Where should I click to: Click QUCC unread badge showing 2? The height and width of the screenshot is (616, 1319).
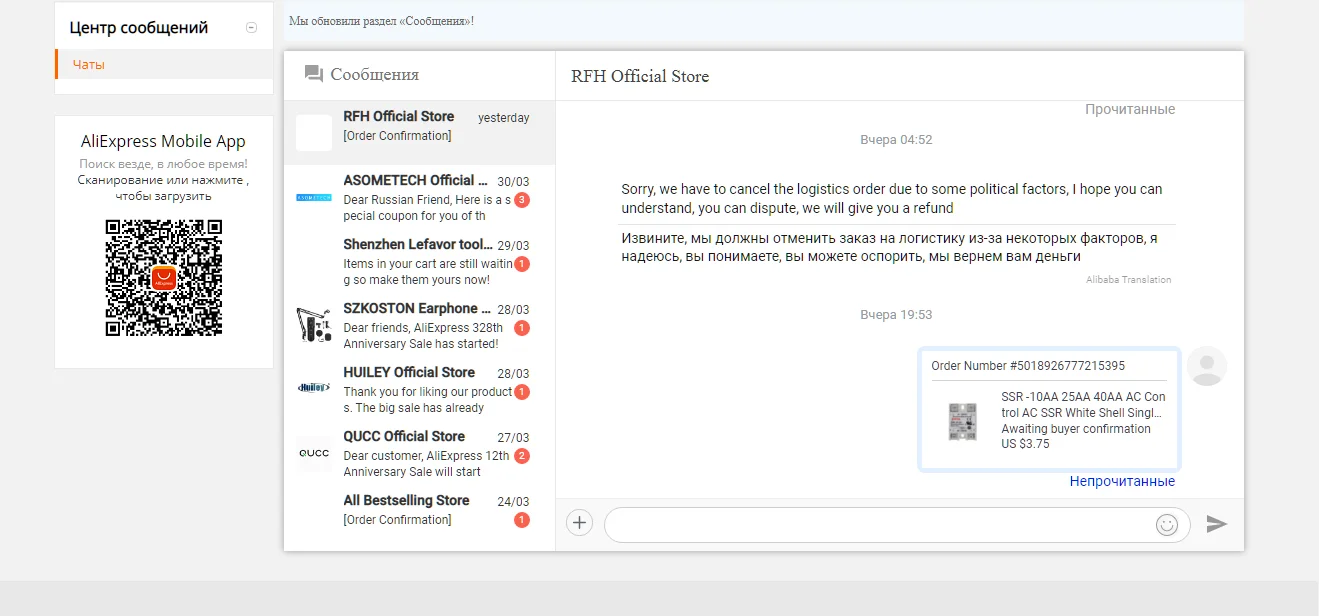(522, 456)
